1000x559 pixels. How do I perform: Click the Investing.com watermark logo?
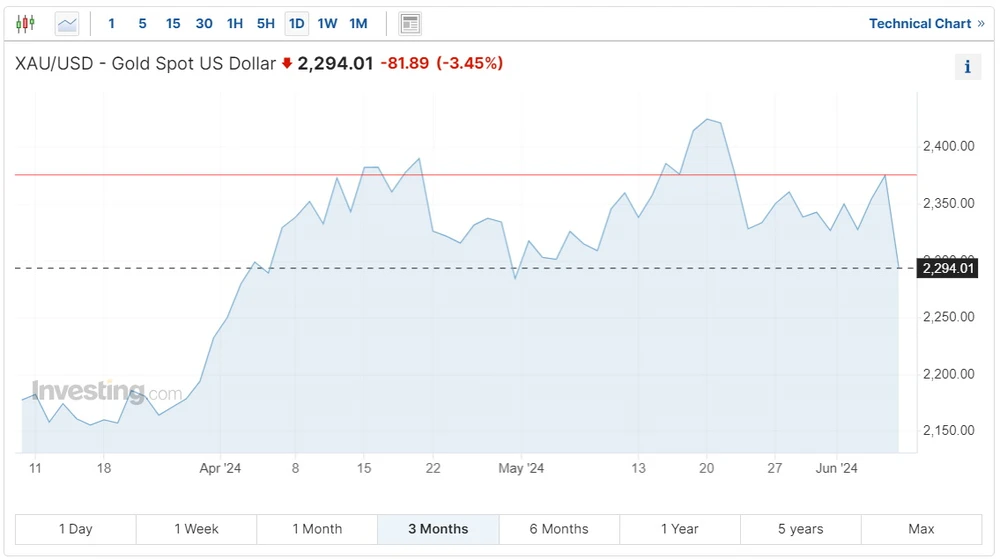click(x=106, y=391)
